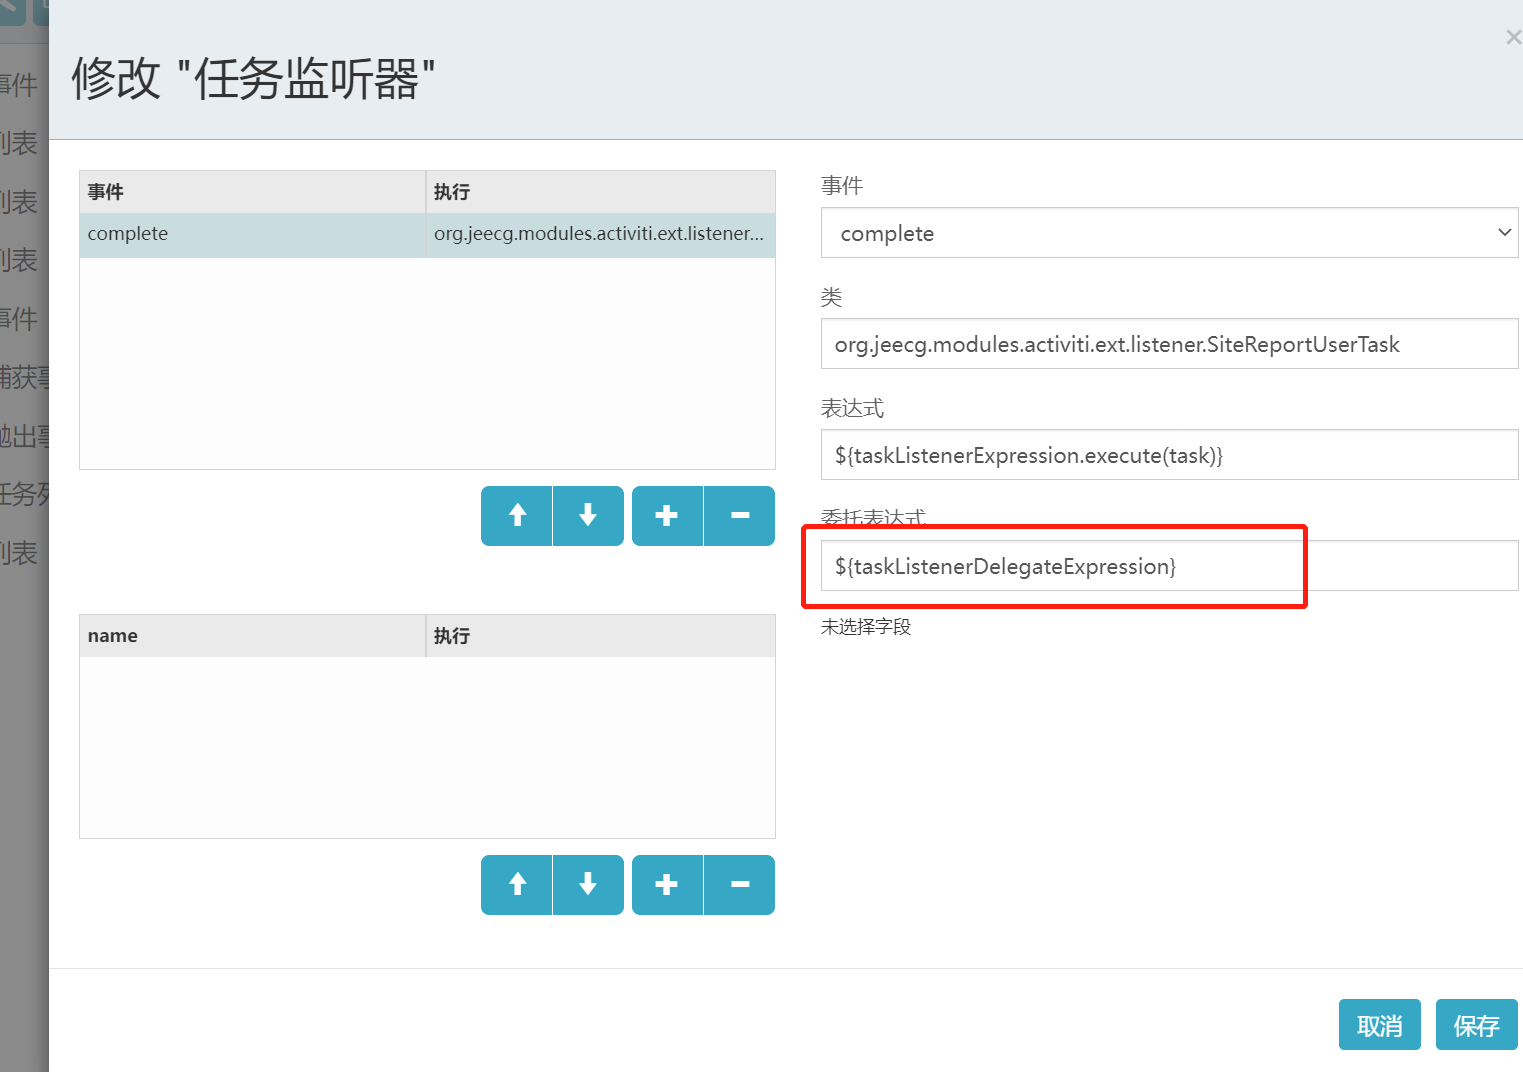Select the complete row in the listener table
The width and height of the screenshot is (1523, 1072).
(250, 233)
